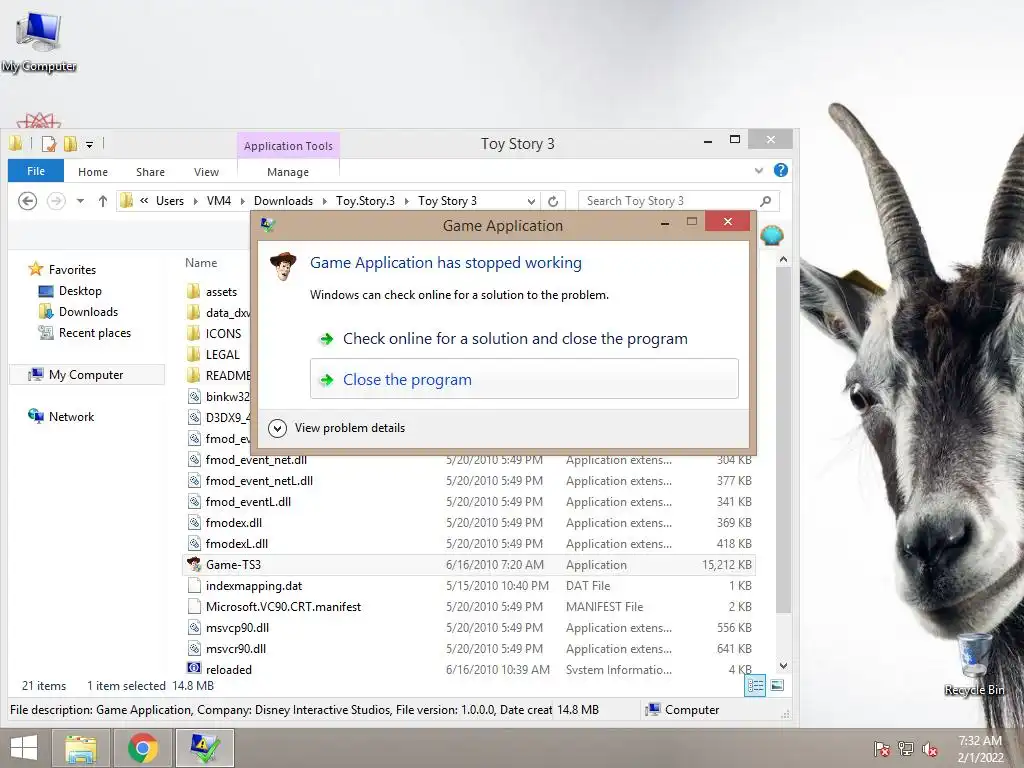This screenshot has width=1024, height=768.
Task: Click the muted volume tray icon
Action: tap(930, 749)
